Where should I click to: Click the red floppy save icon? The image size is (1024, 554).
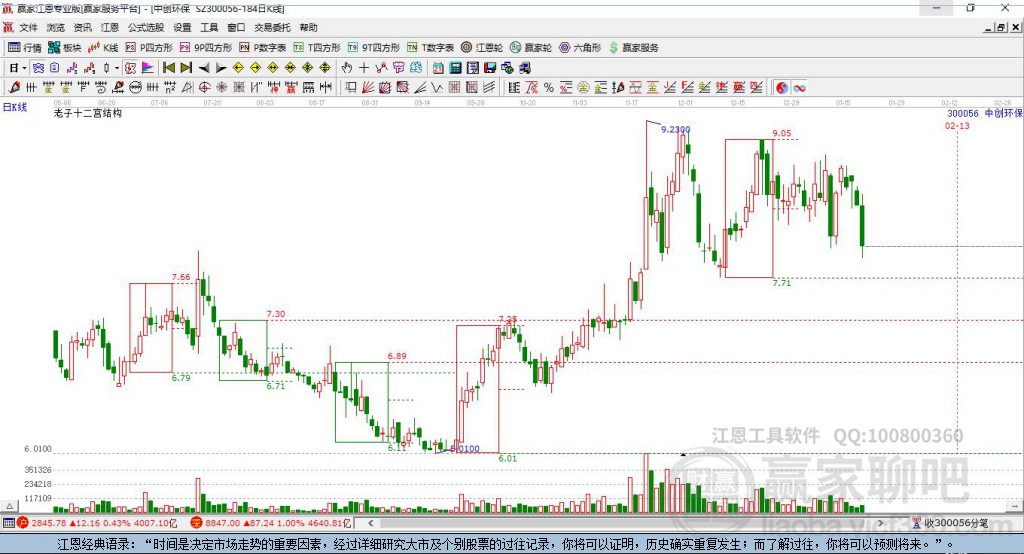coord(490,68)
